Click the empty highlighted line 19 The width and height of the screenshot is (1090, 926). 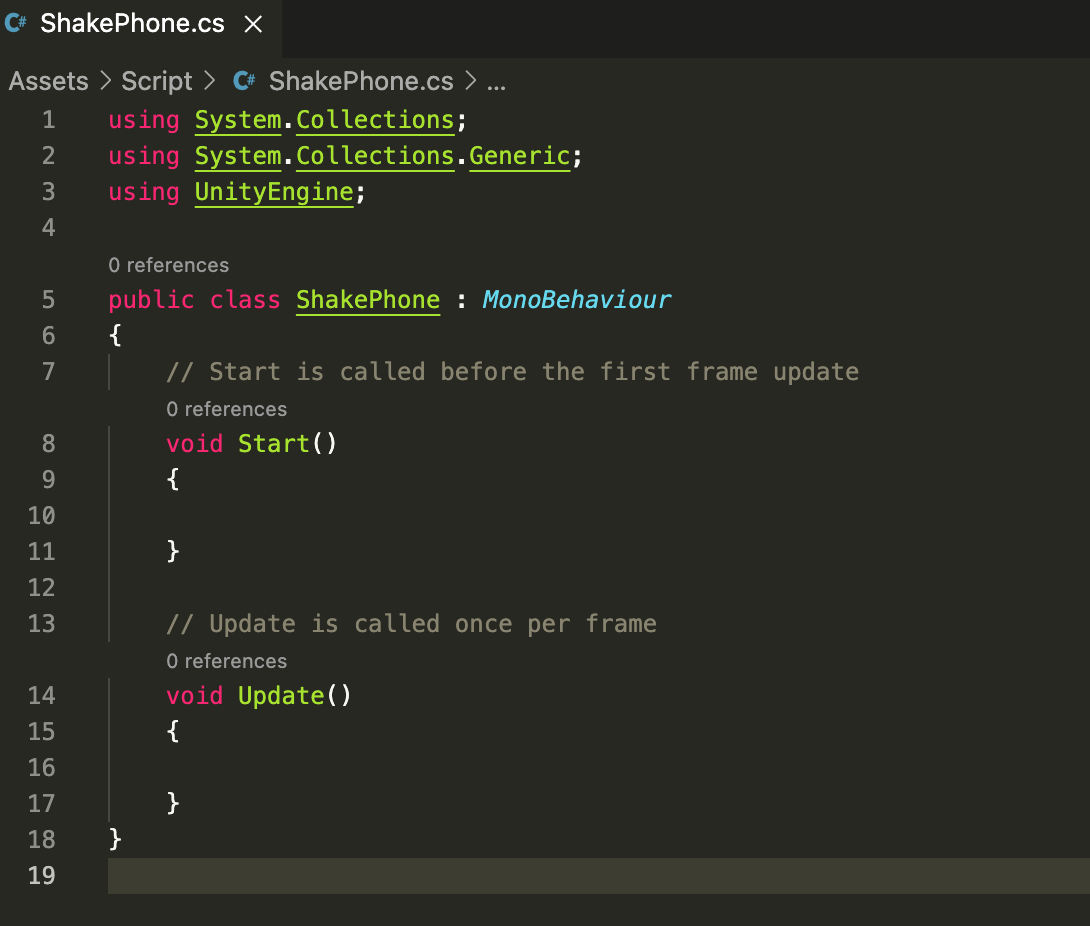click(x=598, y=875)
